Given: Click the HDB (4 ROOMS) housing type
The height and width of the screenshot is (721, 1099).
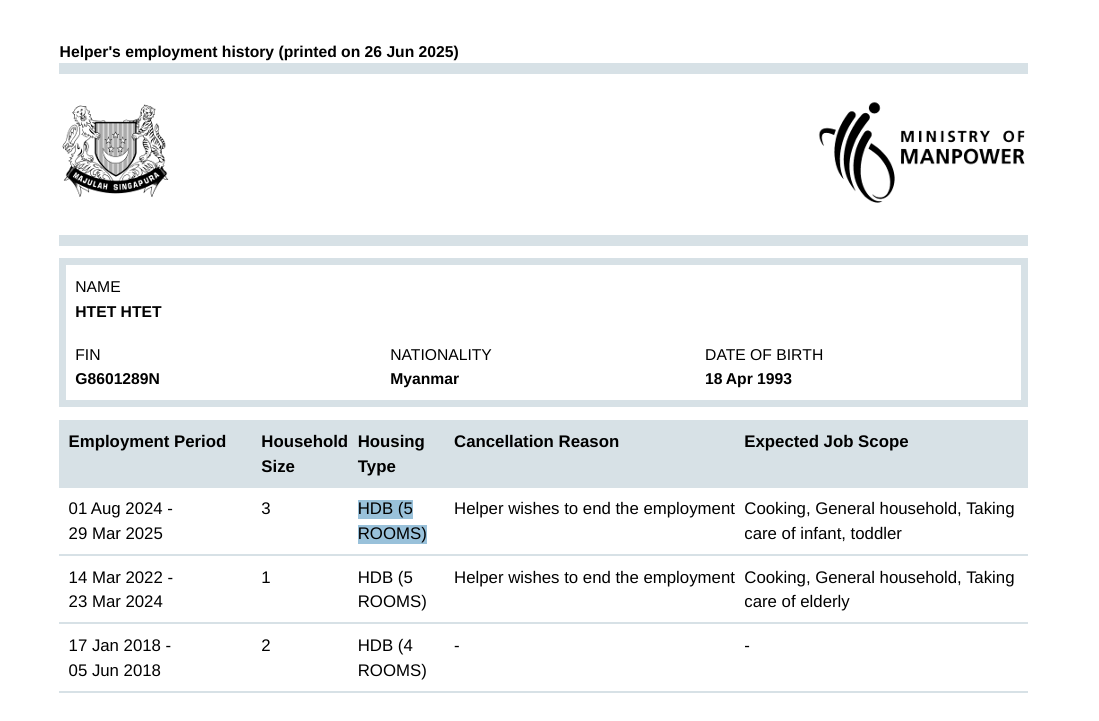Looking at the screenshot, I should 391,658.
